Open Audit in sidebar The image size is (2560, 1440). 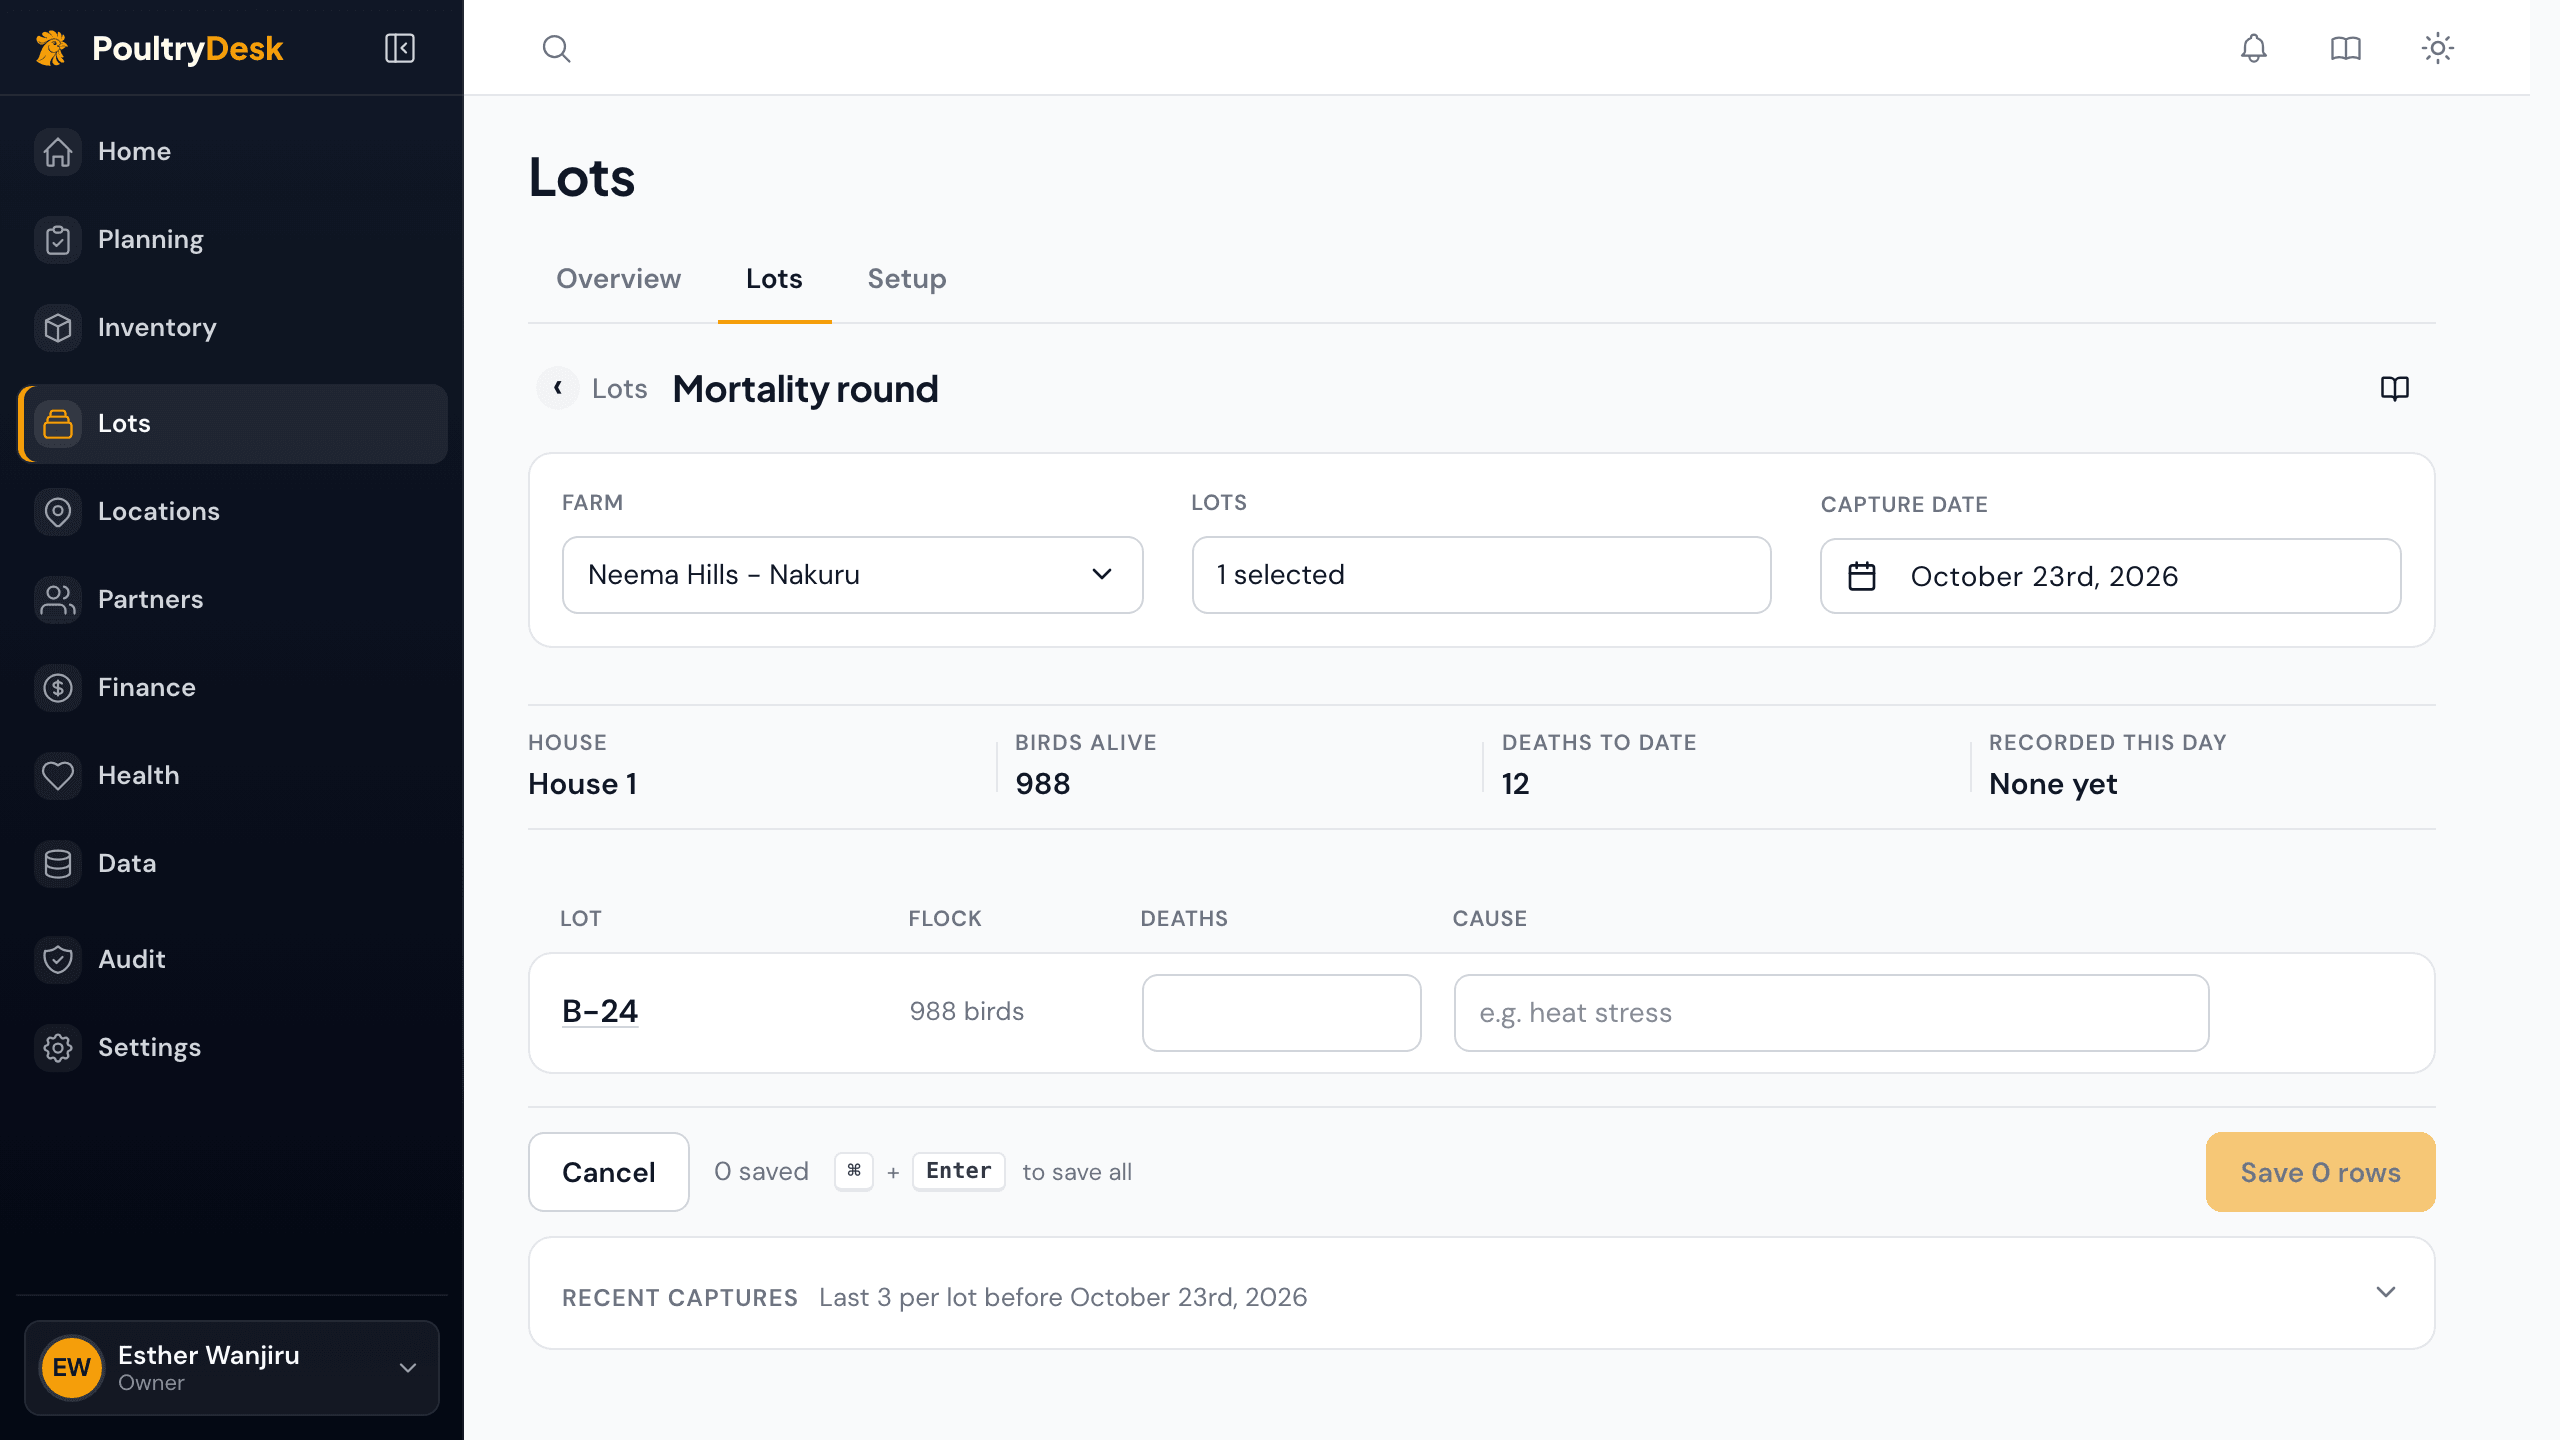coord(232,960)
